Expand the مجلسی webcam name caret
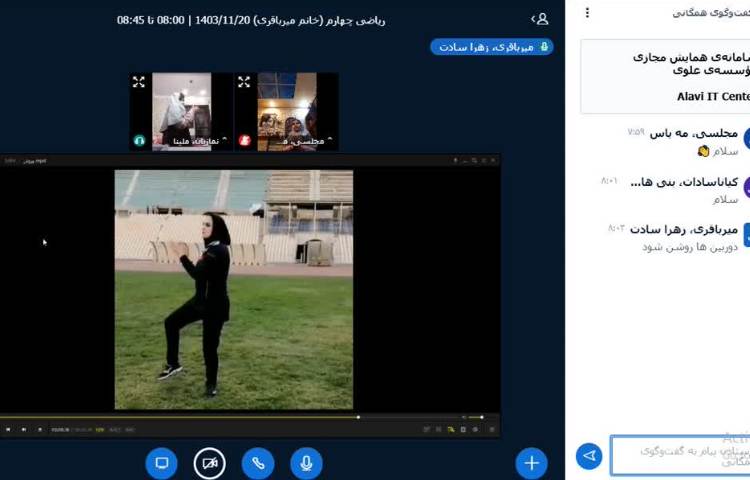The image size is (750, 480). pyautogui.click(x=329, y=141)
